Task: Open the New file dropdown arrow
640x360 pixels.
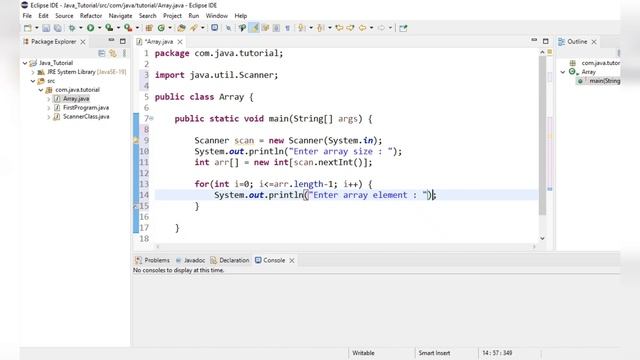Action: (x=36, y=28)
